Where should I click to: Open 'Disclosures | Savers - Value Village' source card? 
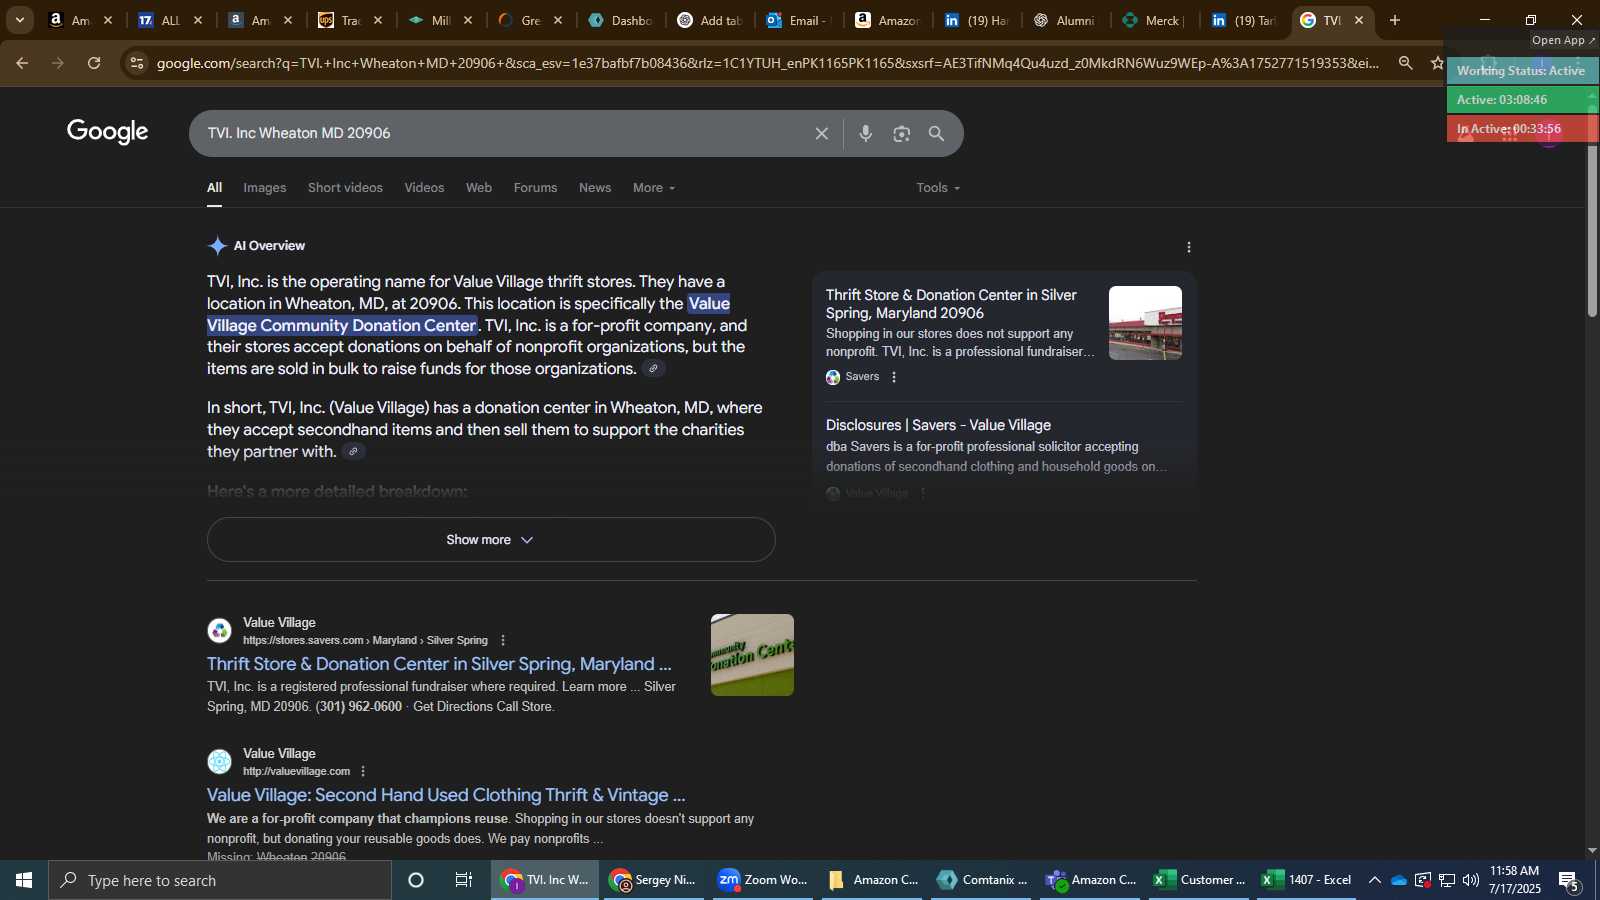(938, 425)
